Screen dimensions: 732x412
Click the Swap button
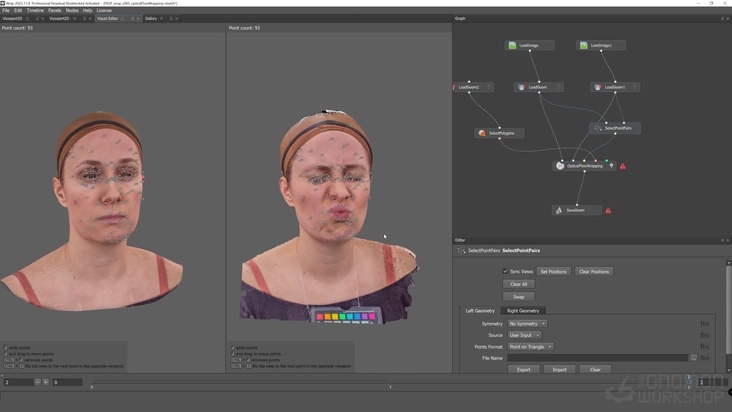518,297
